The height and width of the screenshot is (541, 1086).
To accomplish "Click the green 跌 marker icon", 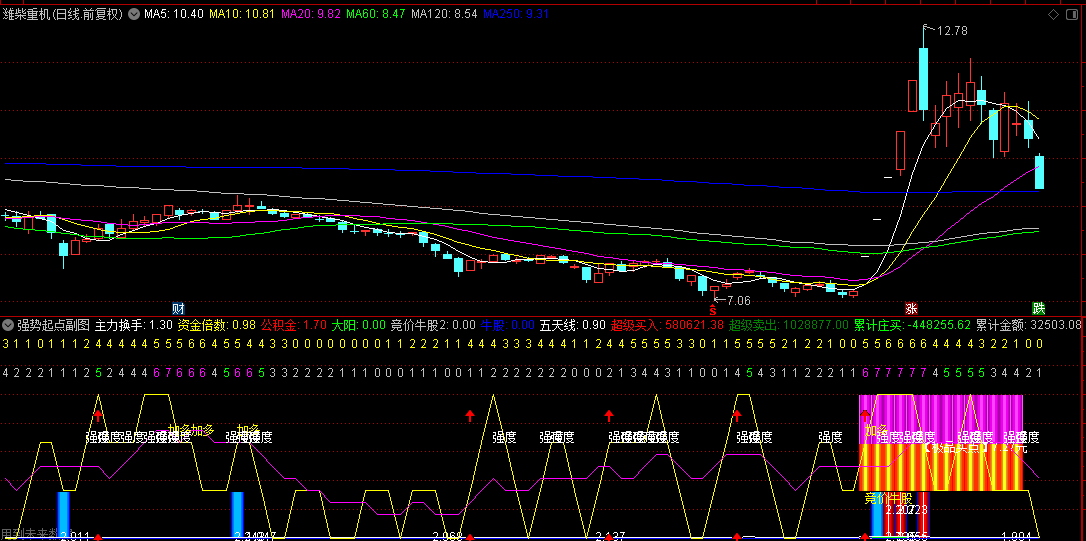I will point(1039,307).
